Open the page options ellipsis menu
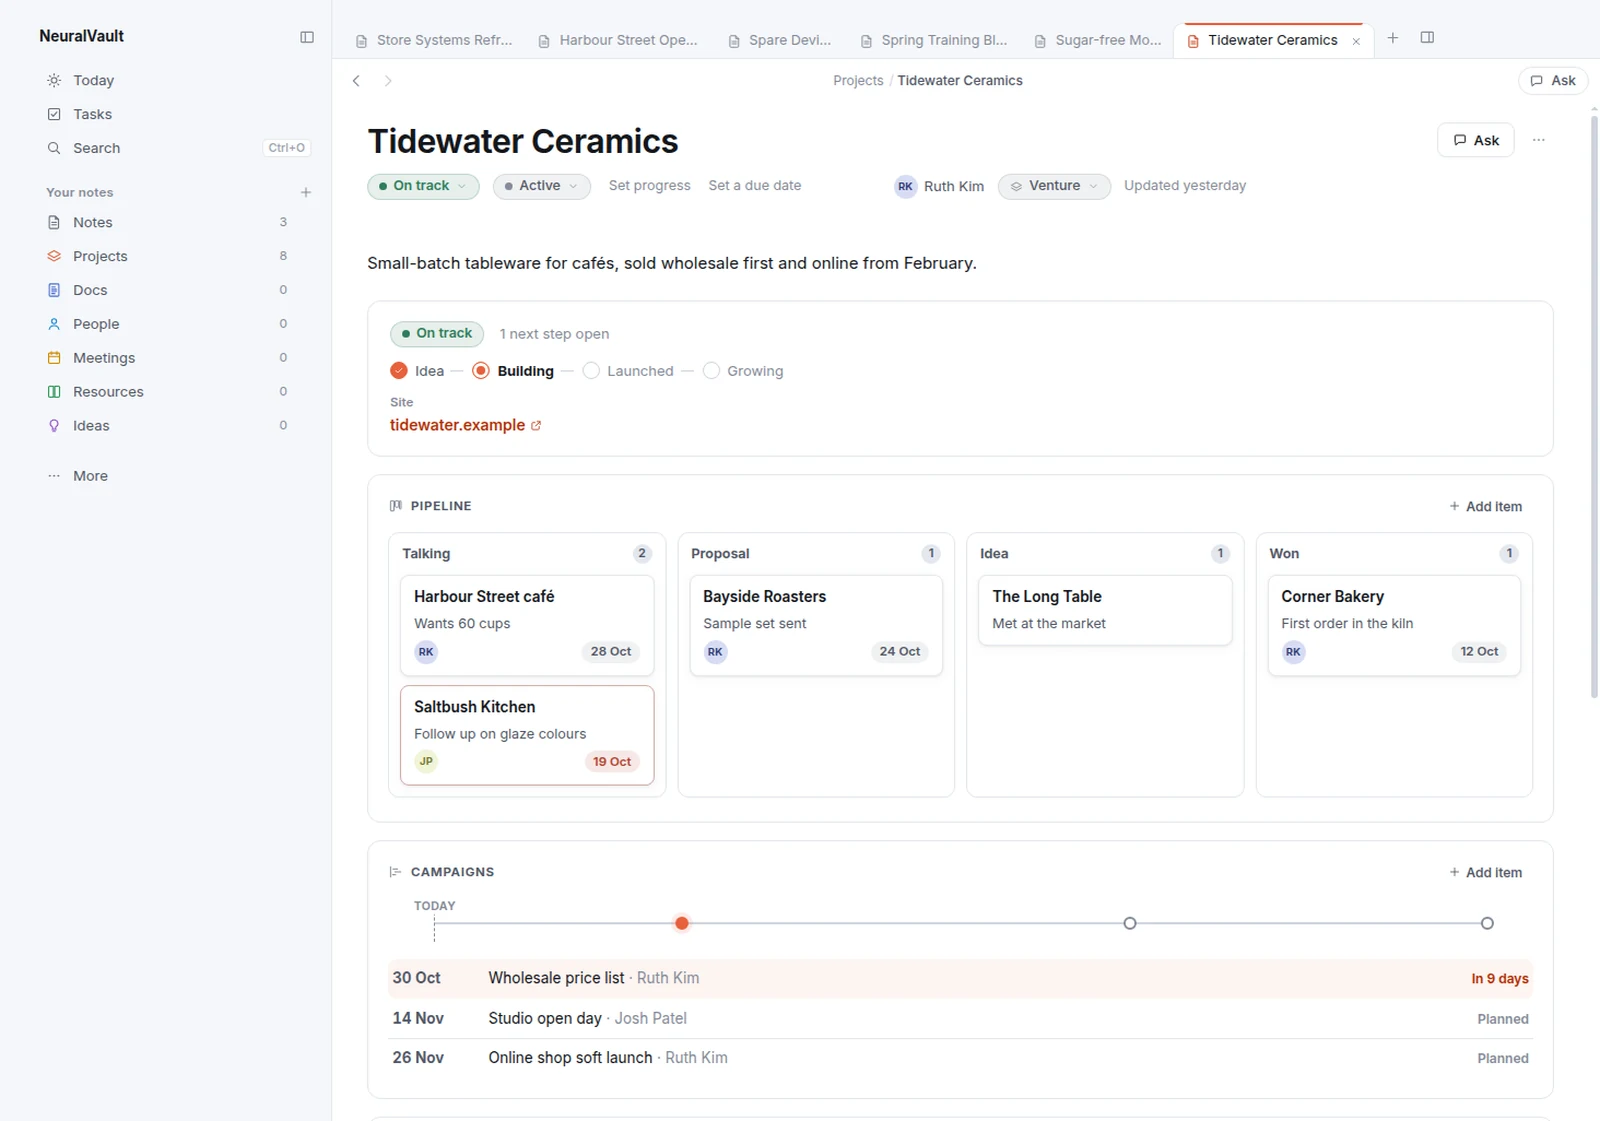The image size is (1600, 1121). tap(1539, 140)
